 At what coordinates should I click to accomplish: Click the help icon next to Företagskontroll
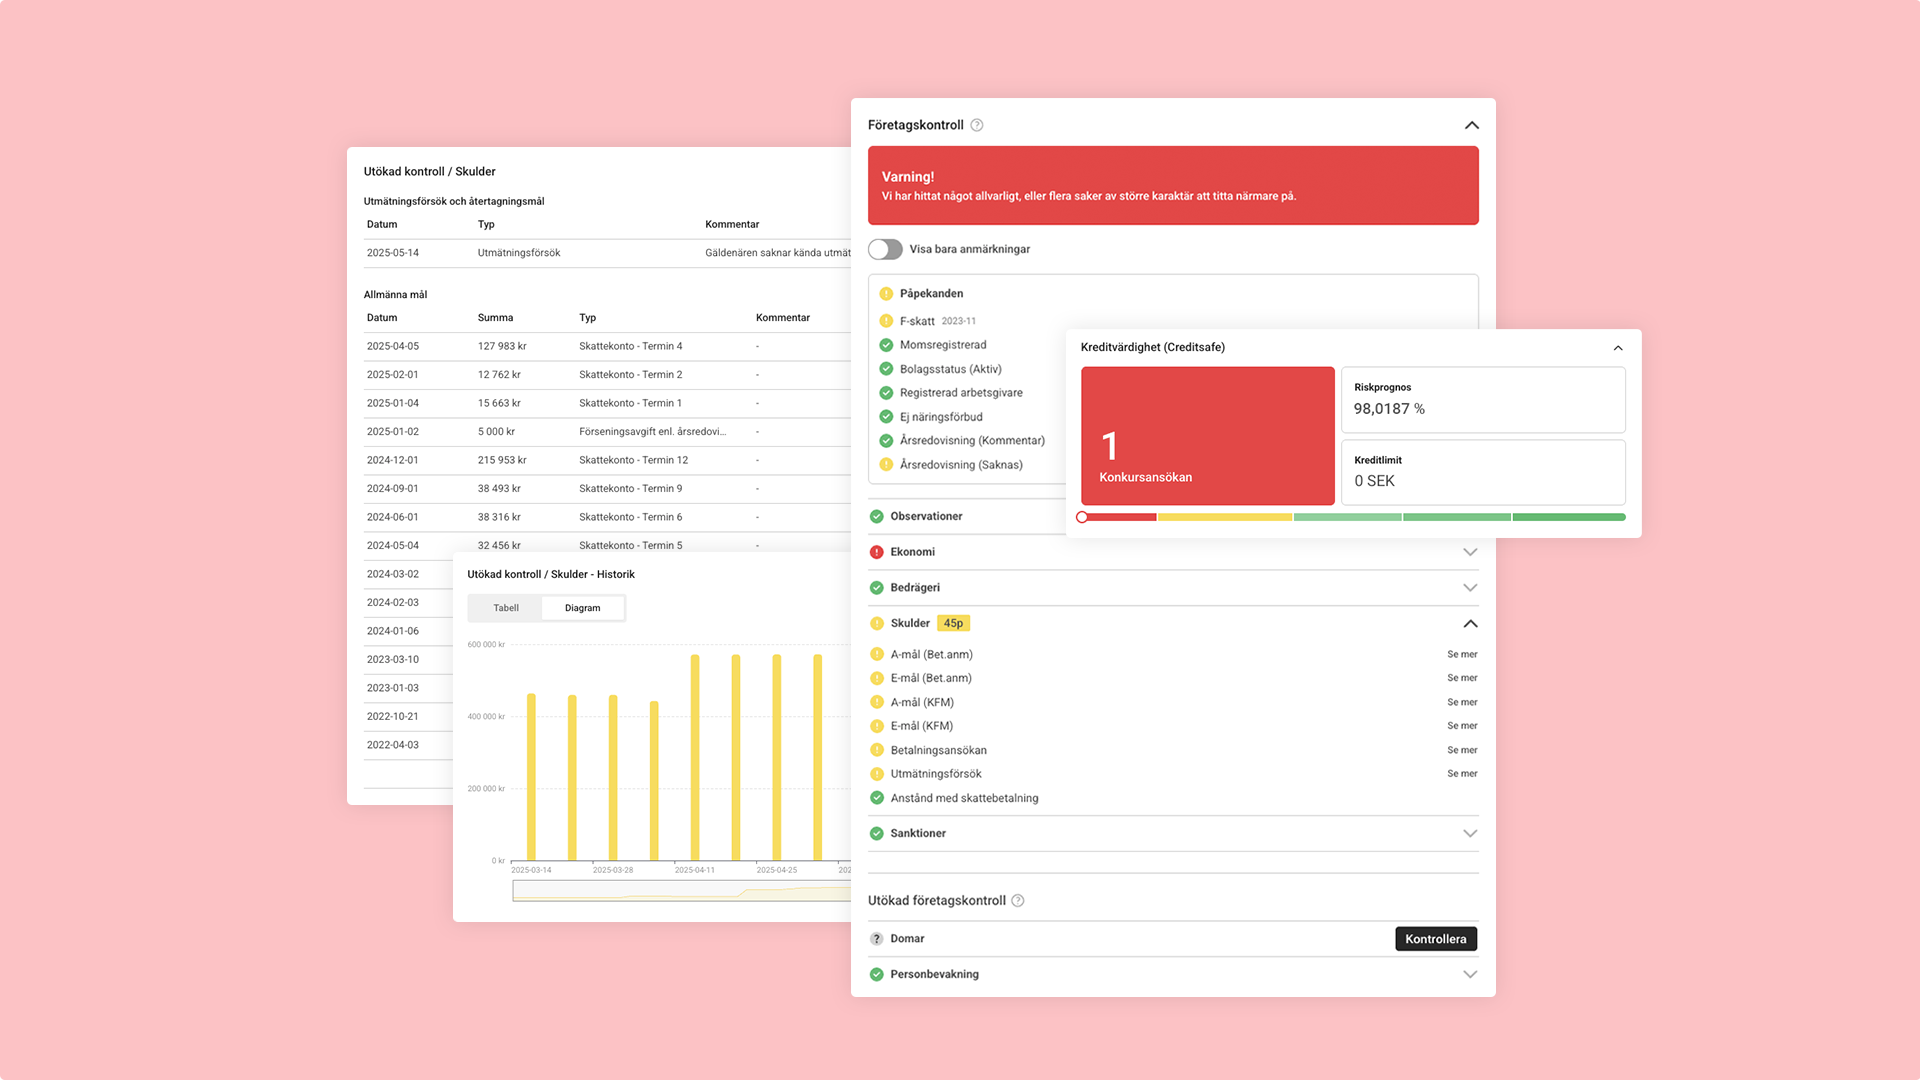(x=977, y=125)
